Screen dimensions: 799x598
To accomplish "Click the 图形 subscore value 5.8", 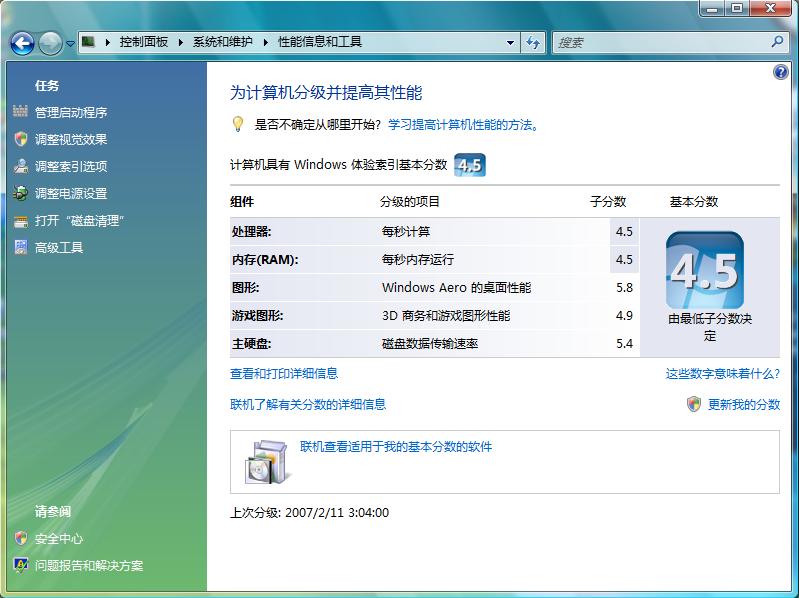I will pos(624,287).
